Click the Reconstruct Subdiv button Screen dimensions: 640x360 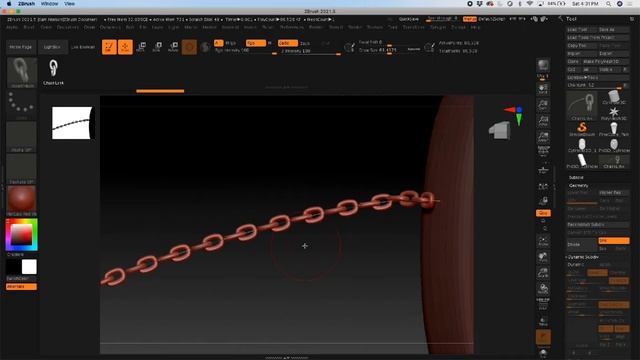pyautogui.click(x=598, y=224)
